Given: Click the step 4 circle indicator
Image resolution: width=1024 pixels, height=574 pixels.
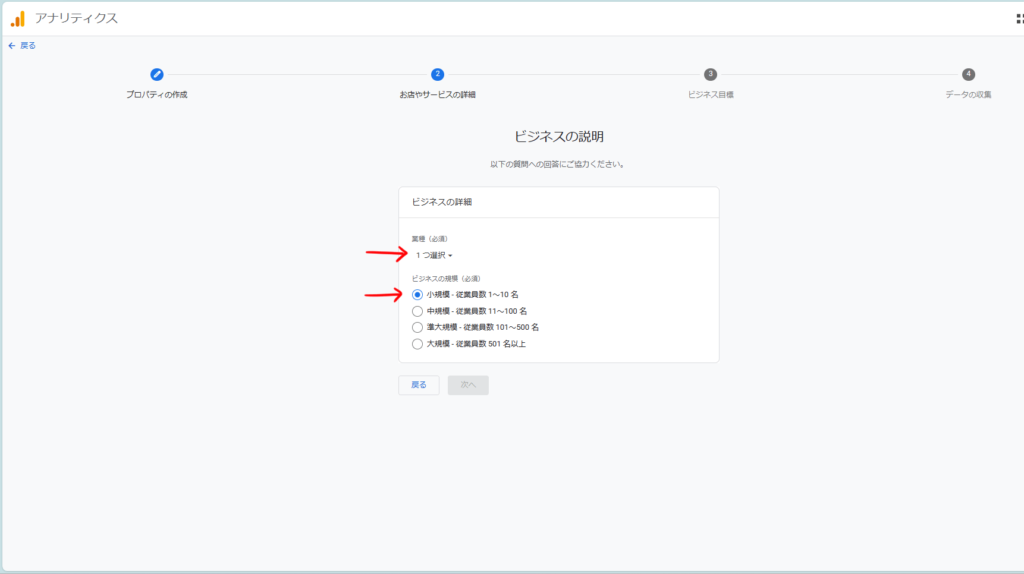Looking at the screenshot, I should coord(968,74).
